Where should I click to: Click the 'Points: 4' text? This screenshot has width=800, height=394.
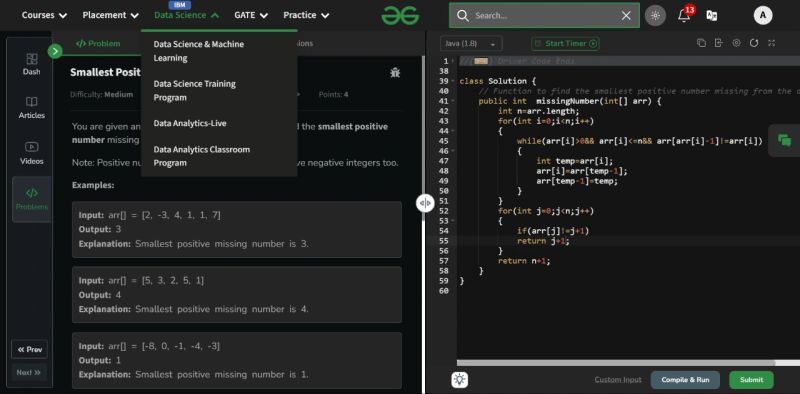334,94
